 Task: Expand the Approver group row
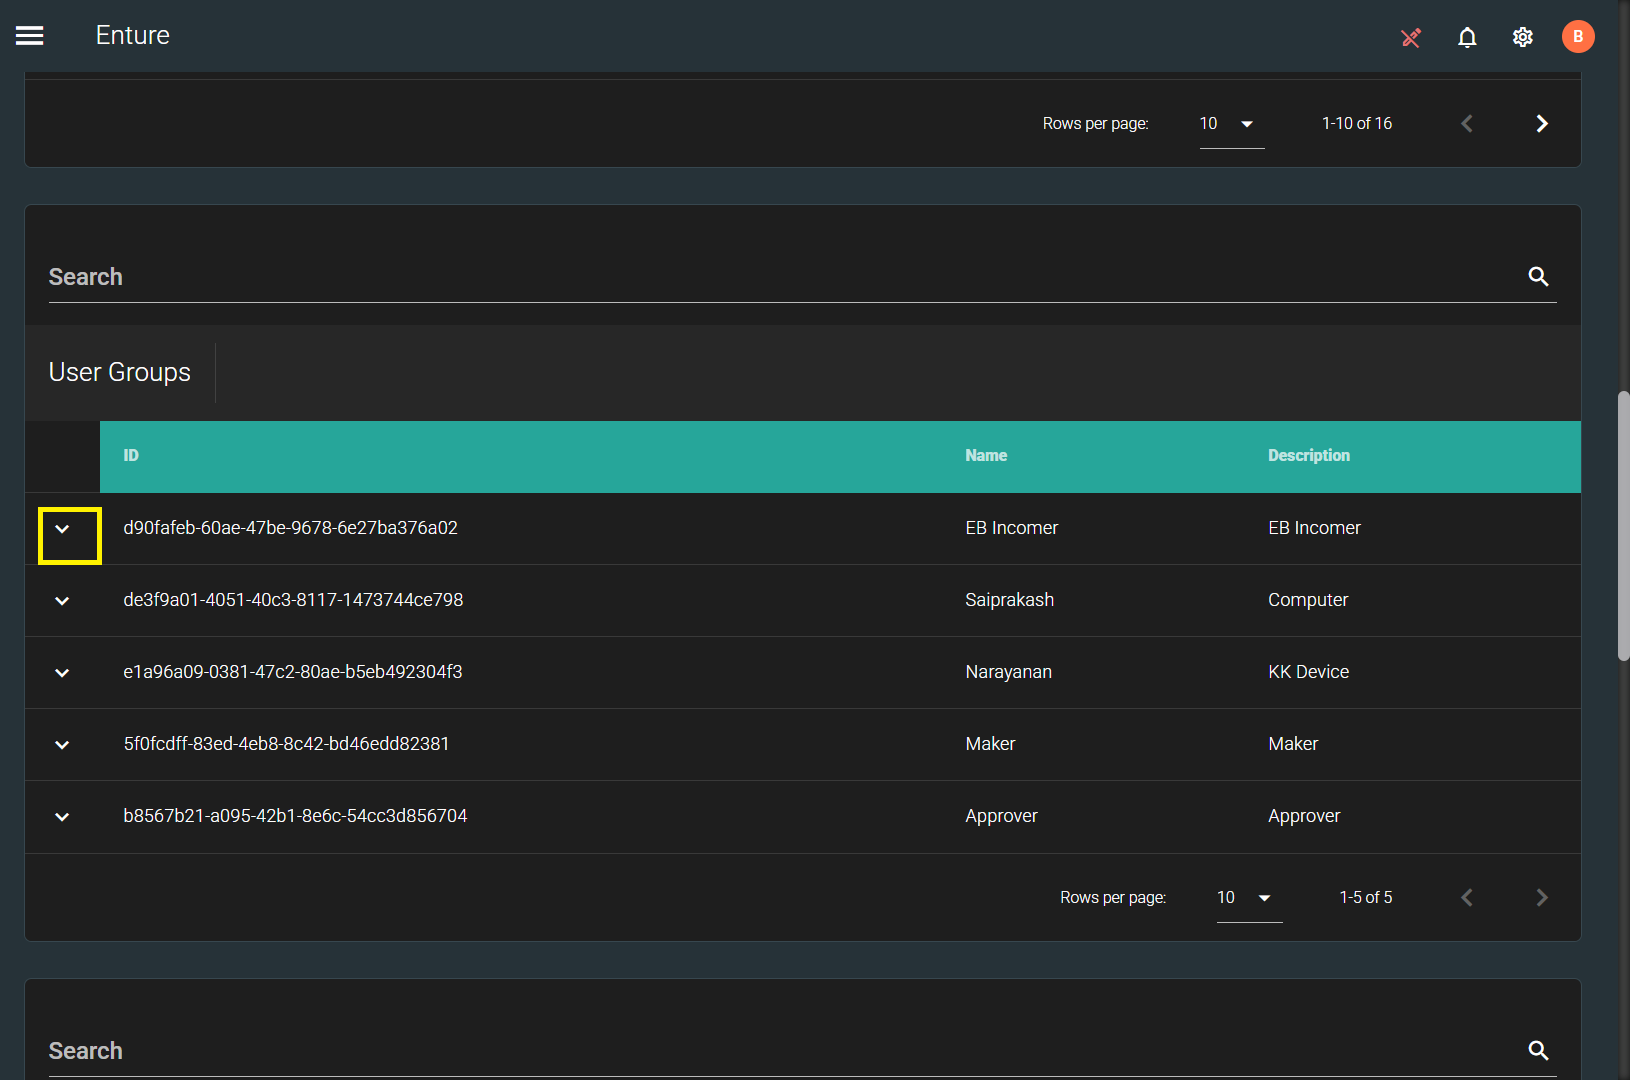coord(62,817)
